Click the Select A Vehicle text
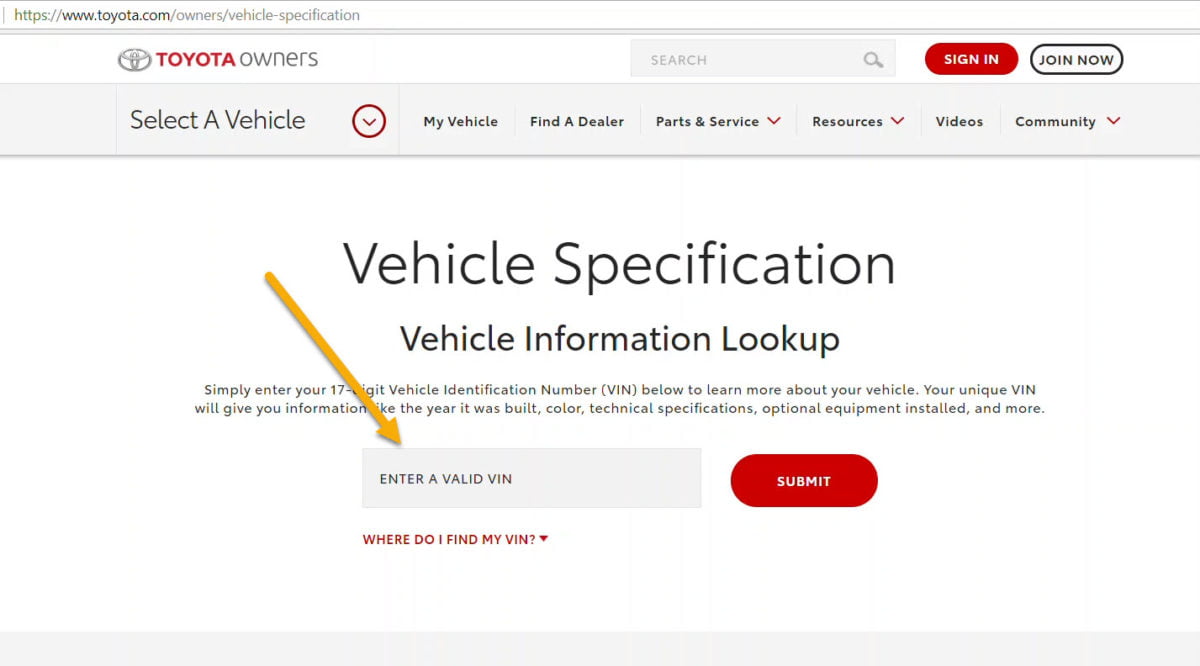This screenshot has height=666, width=1200. [x=218, y=120]
